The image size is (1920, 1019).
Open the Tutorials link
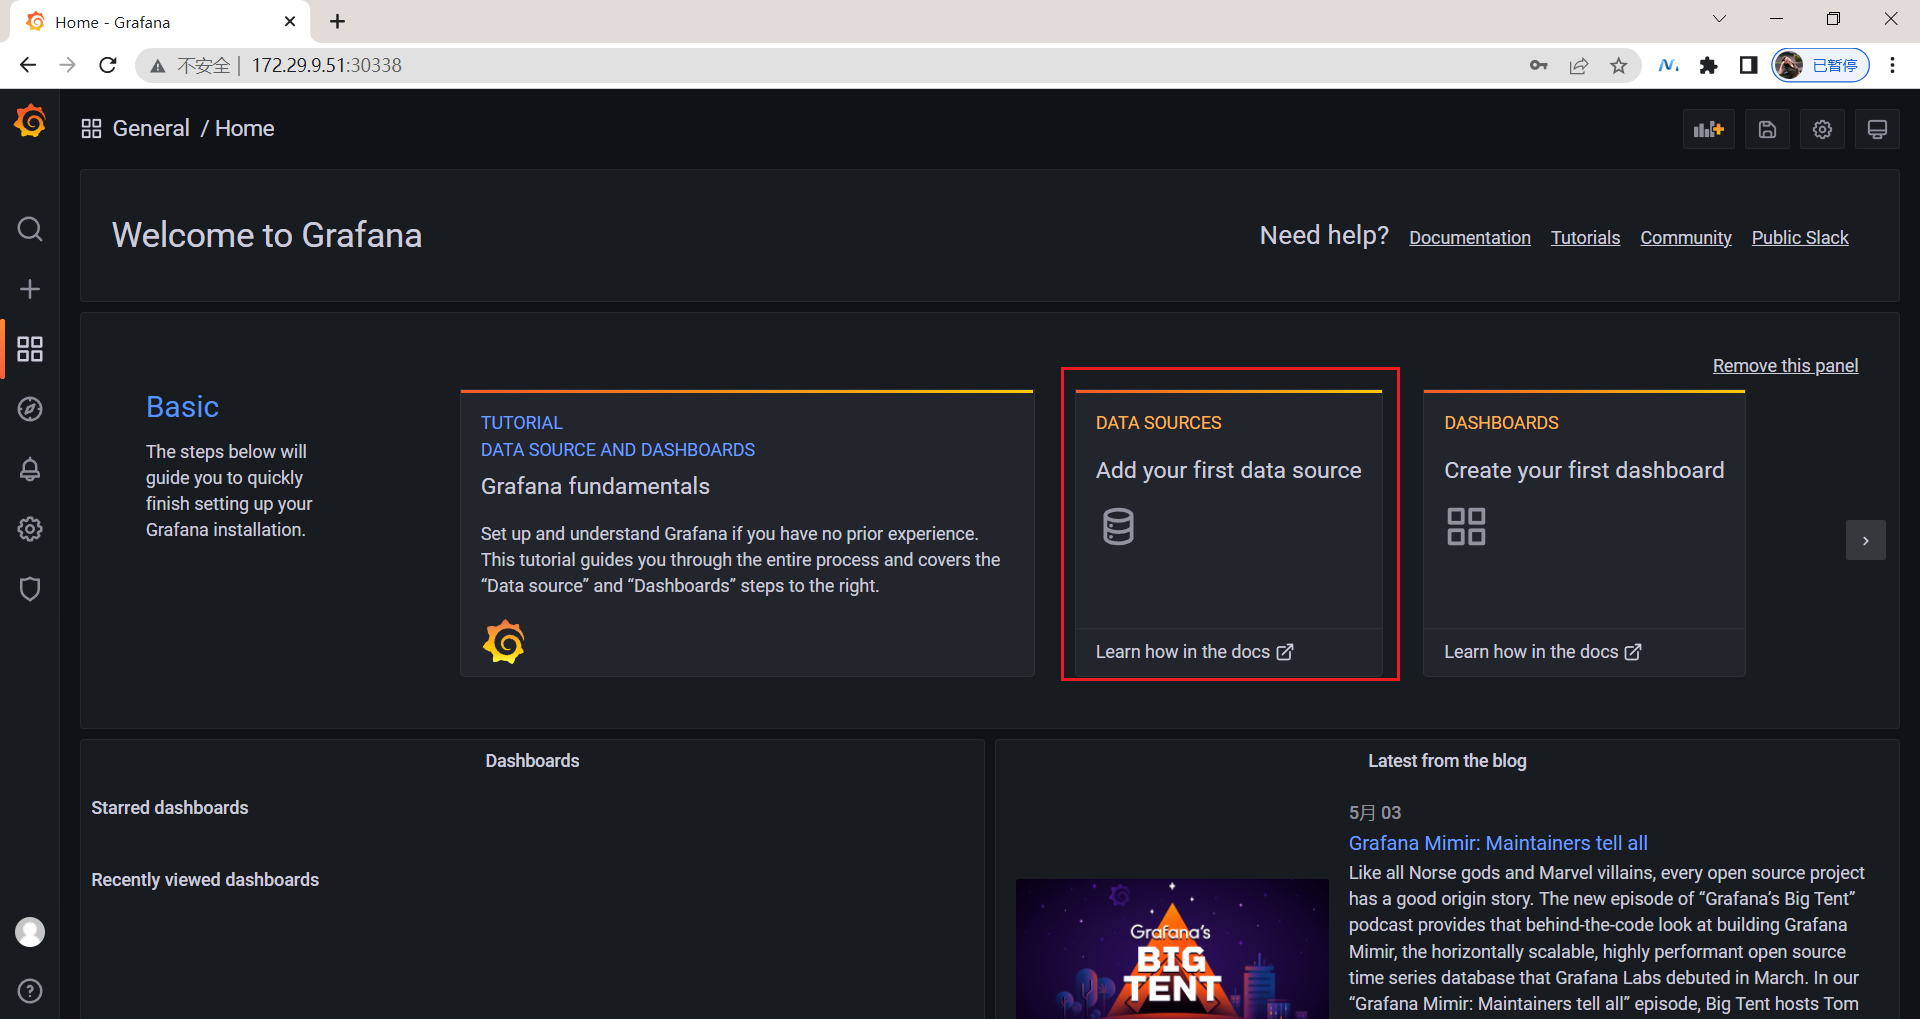click(x=1585, y=238)
